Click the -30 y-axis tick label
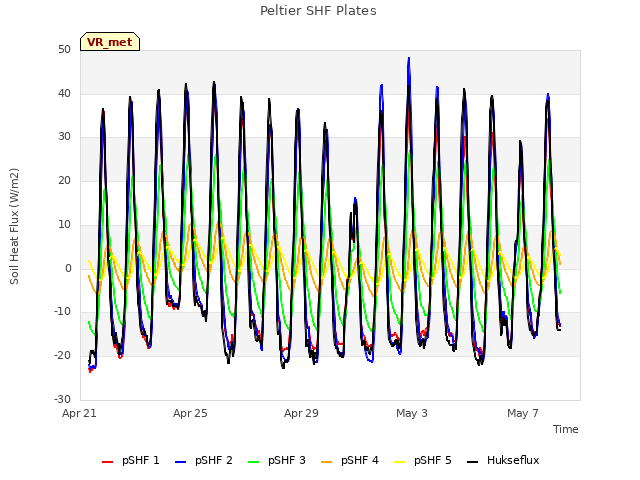The width and height of the screenshot is (640, 480). (62, 399)
